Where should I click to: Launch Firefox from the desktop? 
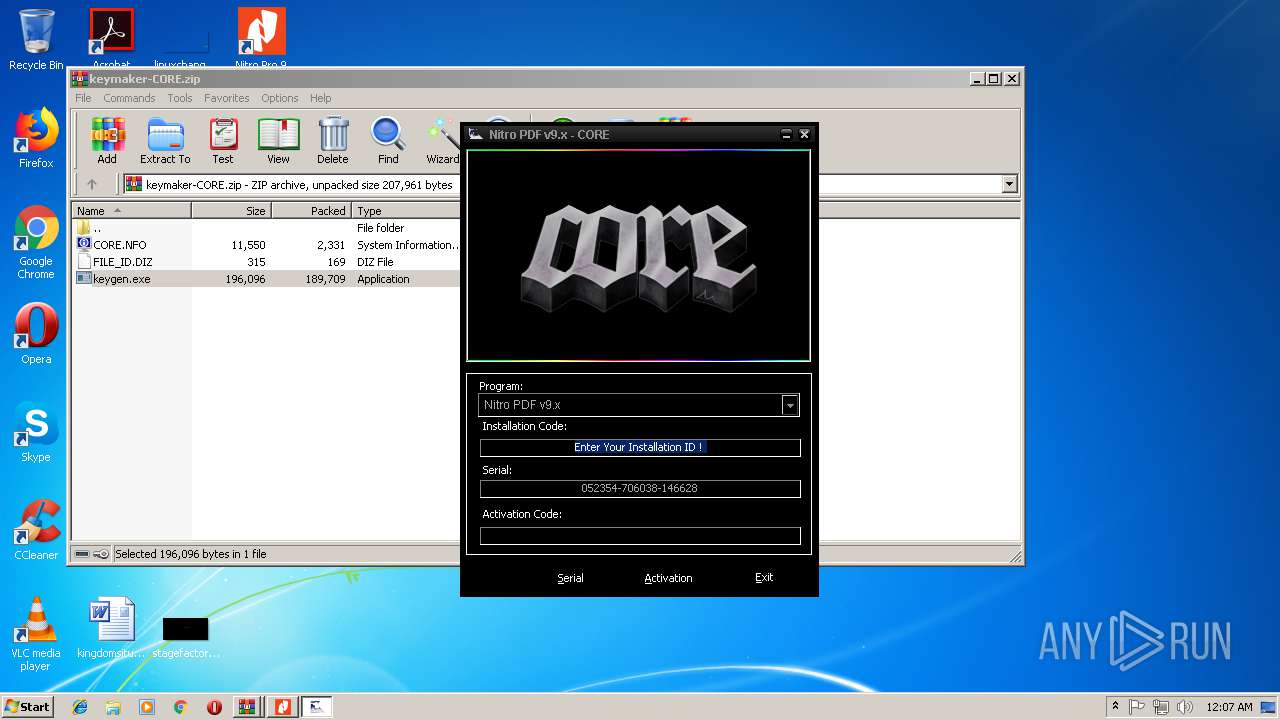(36, 138)
